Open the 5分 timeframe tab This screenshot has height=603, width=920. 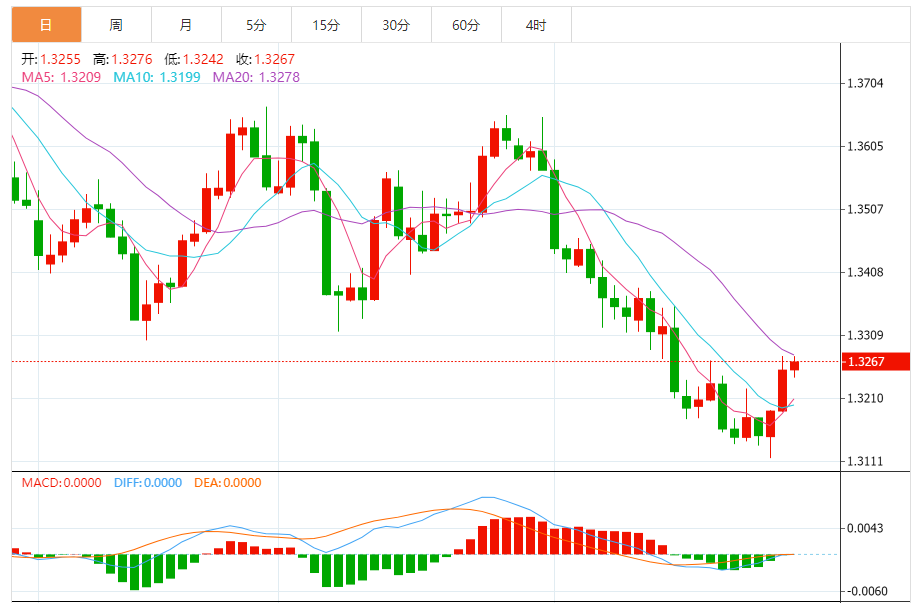click(x=256, y=25)
